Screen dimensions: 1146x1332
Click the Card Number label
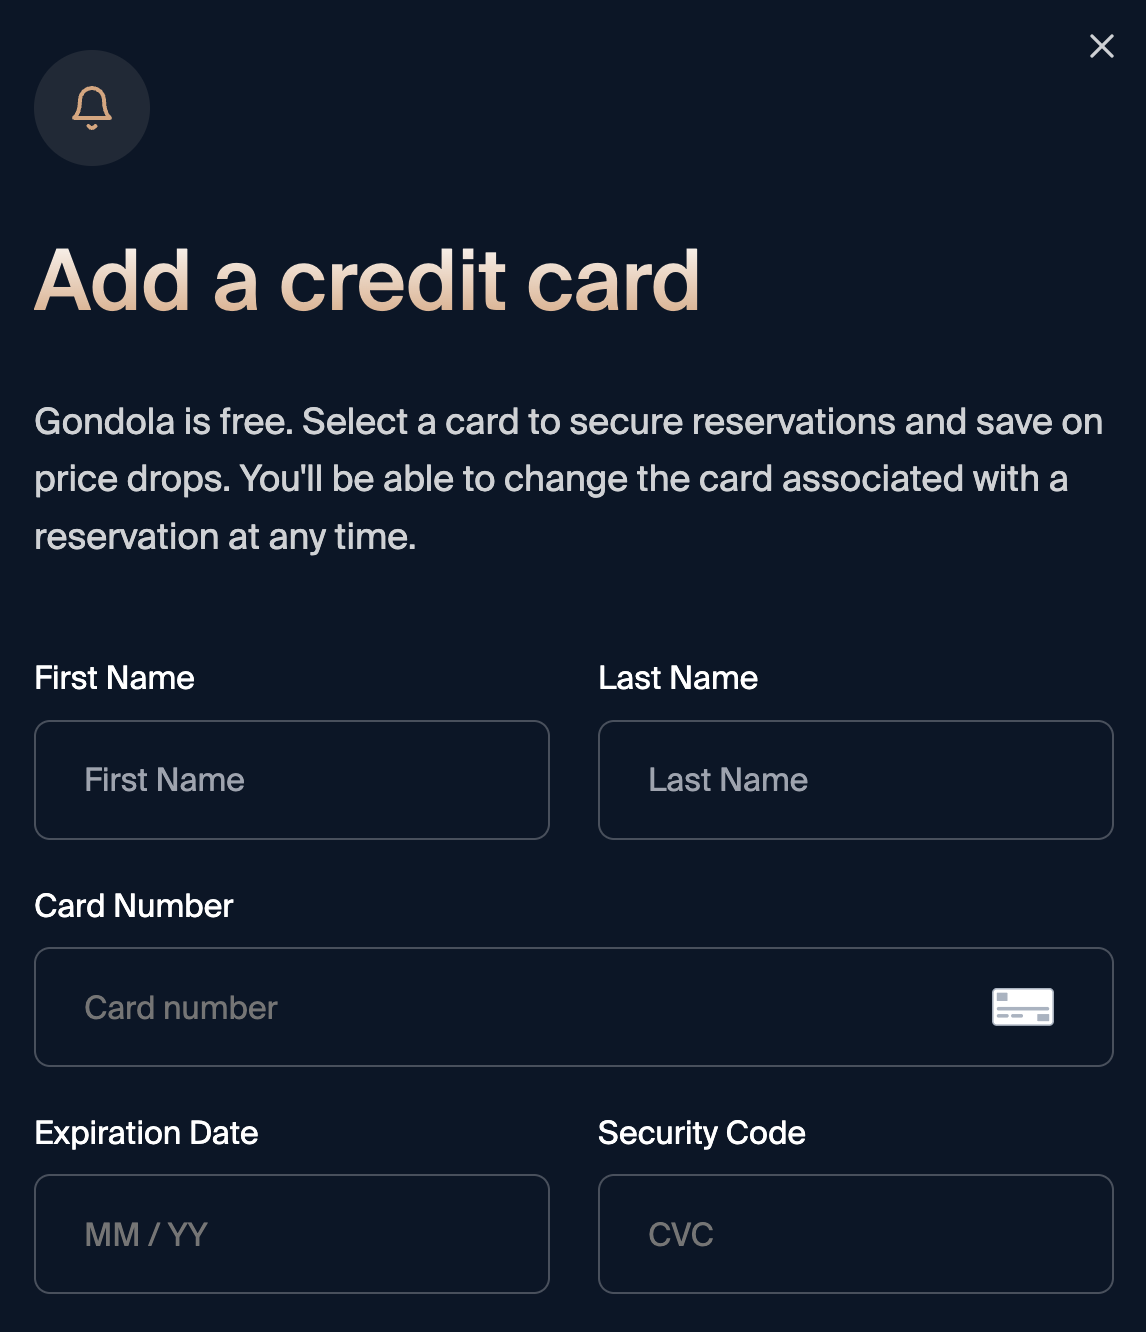pos(133,906)
